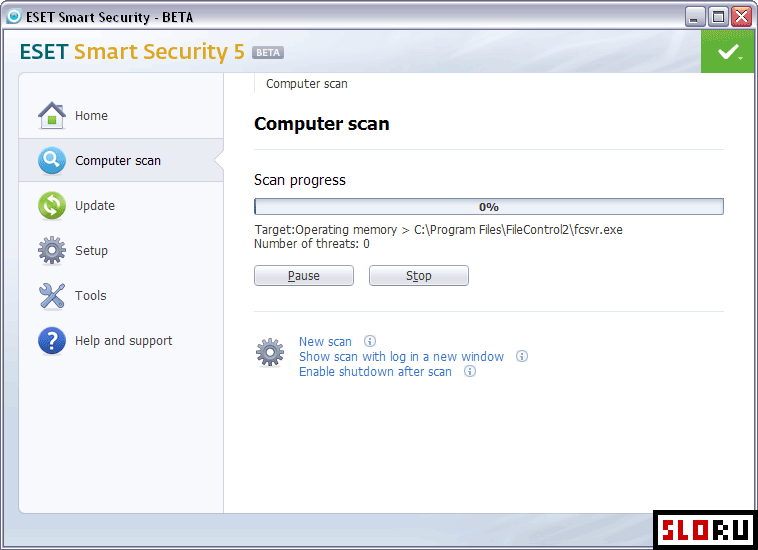Show scan with log in a new window
Screen dimensions: 758x550
pos(401,357)
